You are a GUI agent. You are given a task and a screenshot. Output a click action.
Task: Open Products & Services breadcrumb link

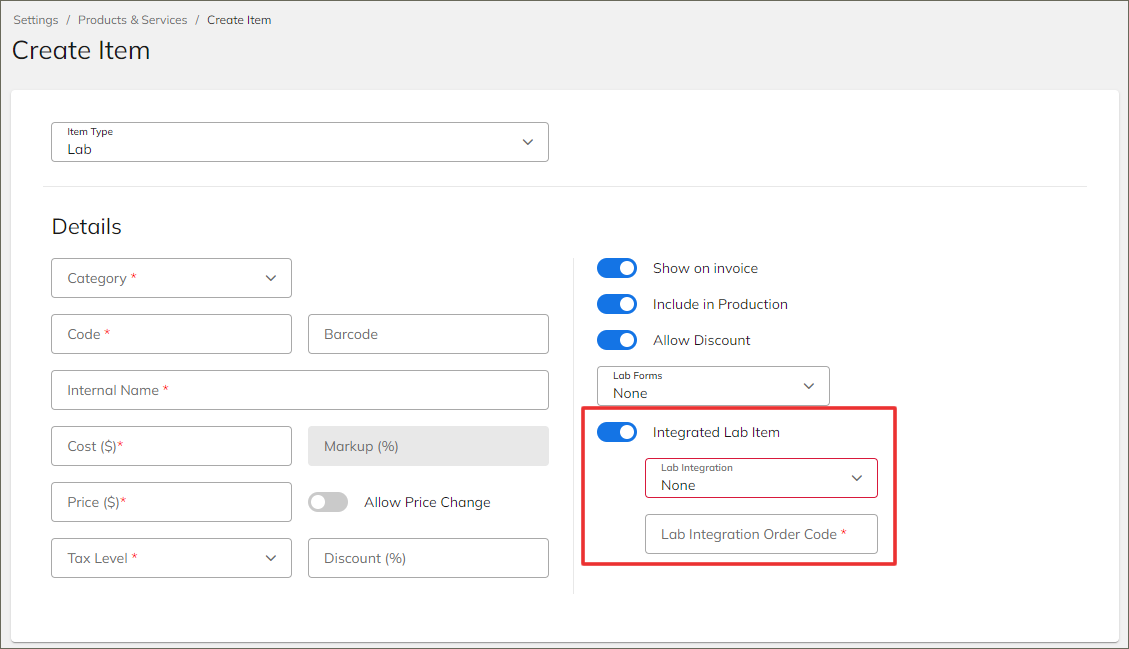[132, 19]
